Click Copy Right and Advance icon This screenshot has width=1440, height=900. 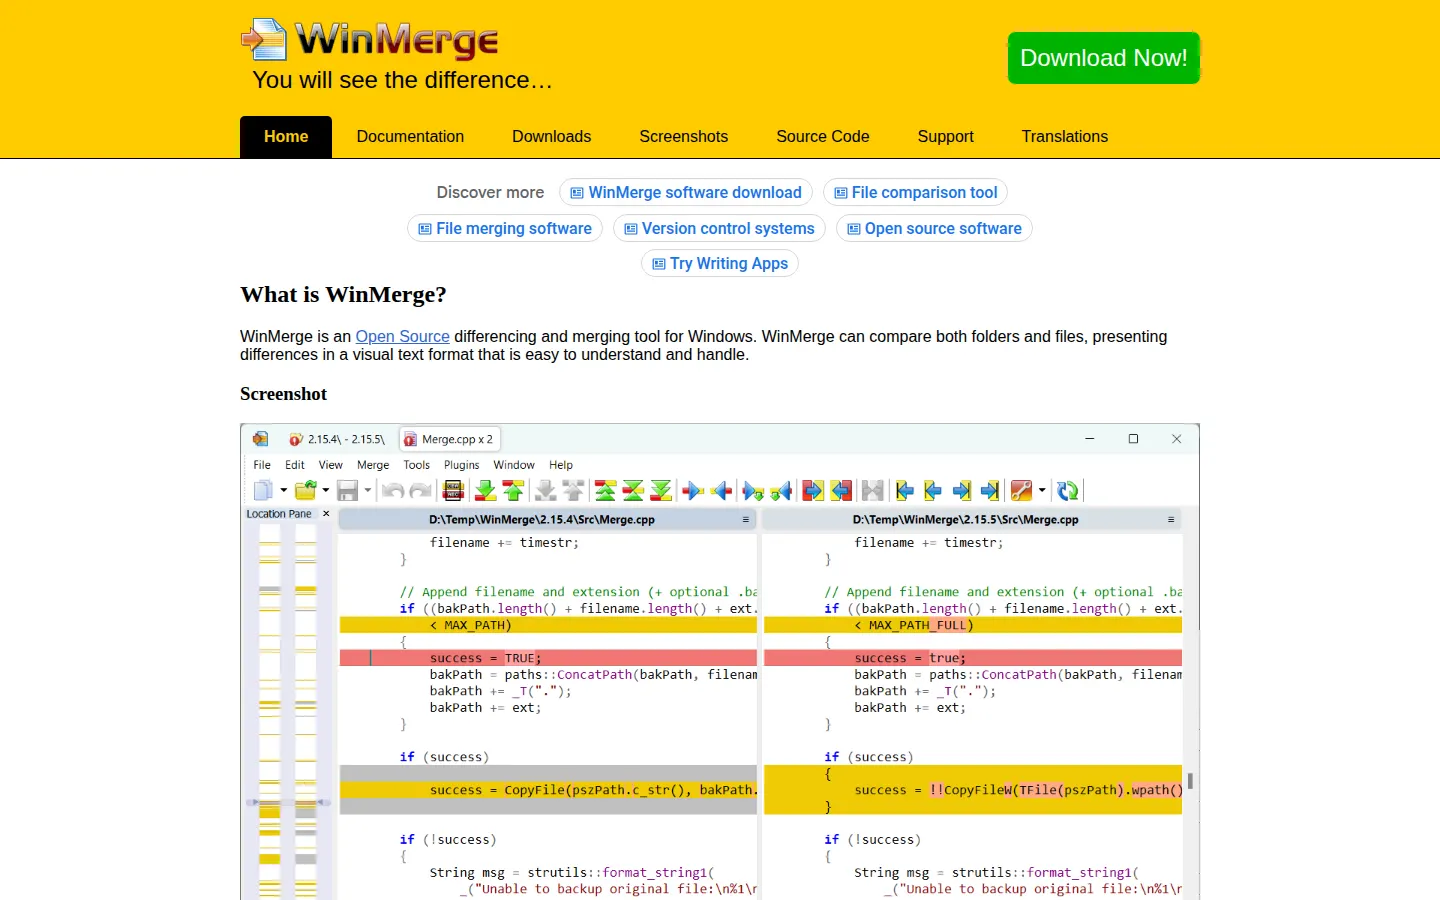[x=752, y=490]
